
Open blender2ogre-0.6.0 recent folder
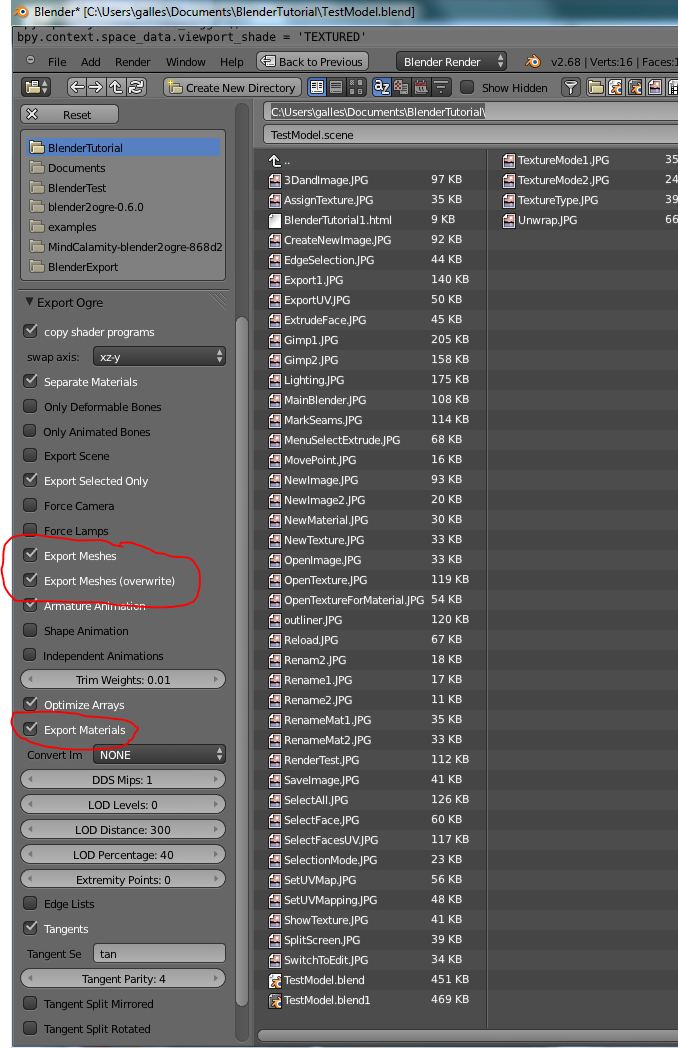pyautogui.click(x=124, y=207)
